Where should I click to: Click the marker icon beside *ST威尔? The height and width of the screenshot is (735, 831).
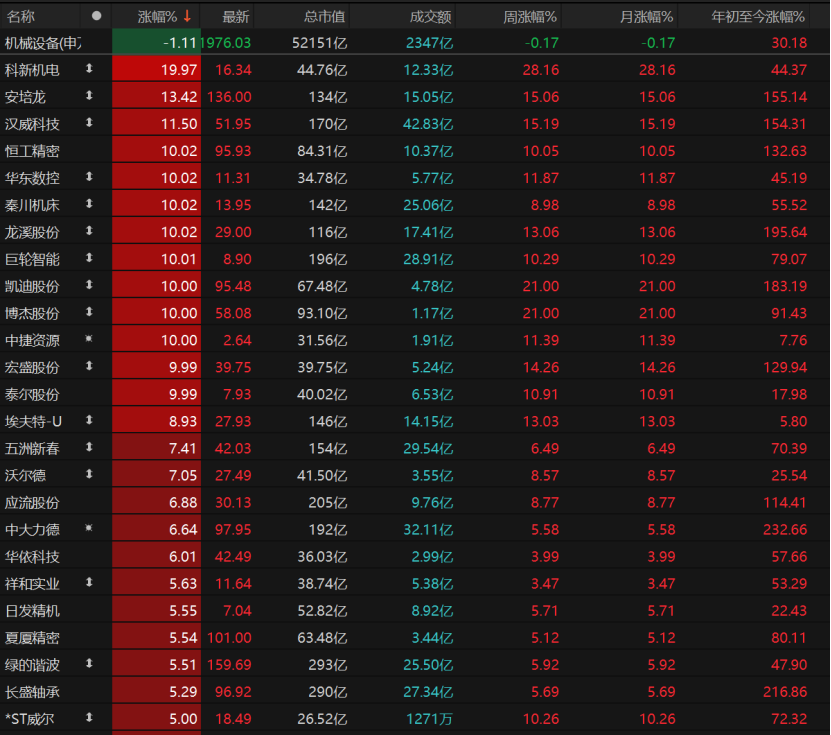89,717
